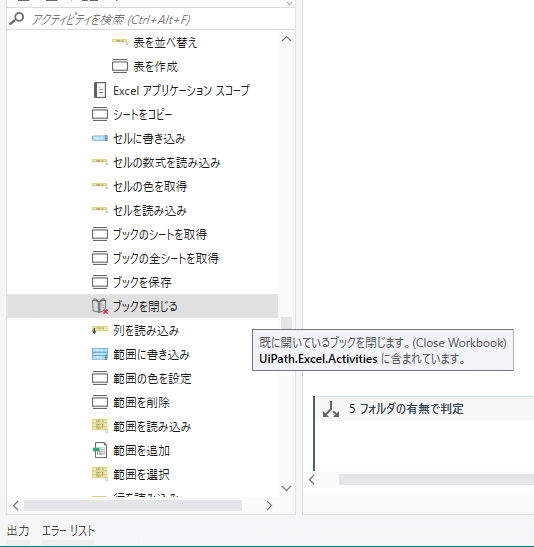Image resolution: width=534 pixels, height=547 pixels.
Task: Switch to the エラー リスト tab
Action: tap(68, 531)
